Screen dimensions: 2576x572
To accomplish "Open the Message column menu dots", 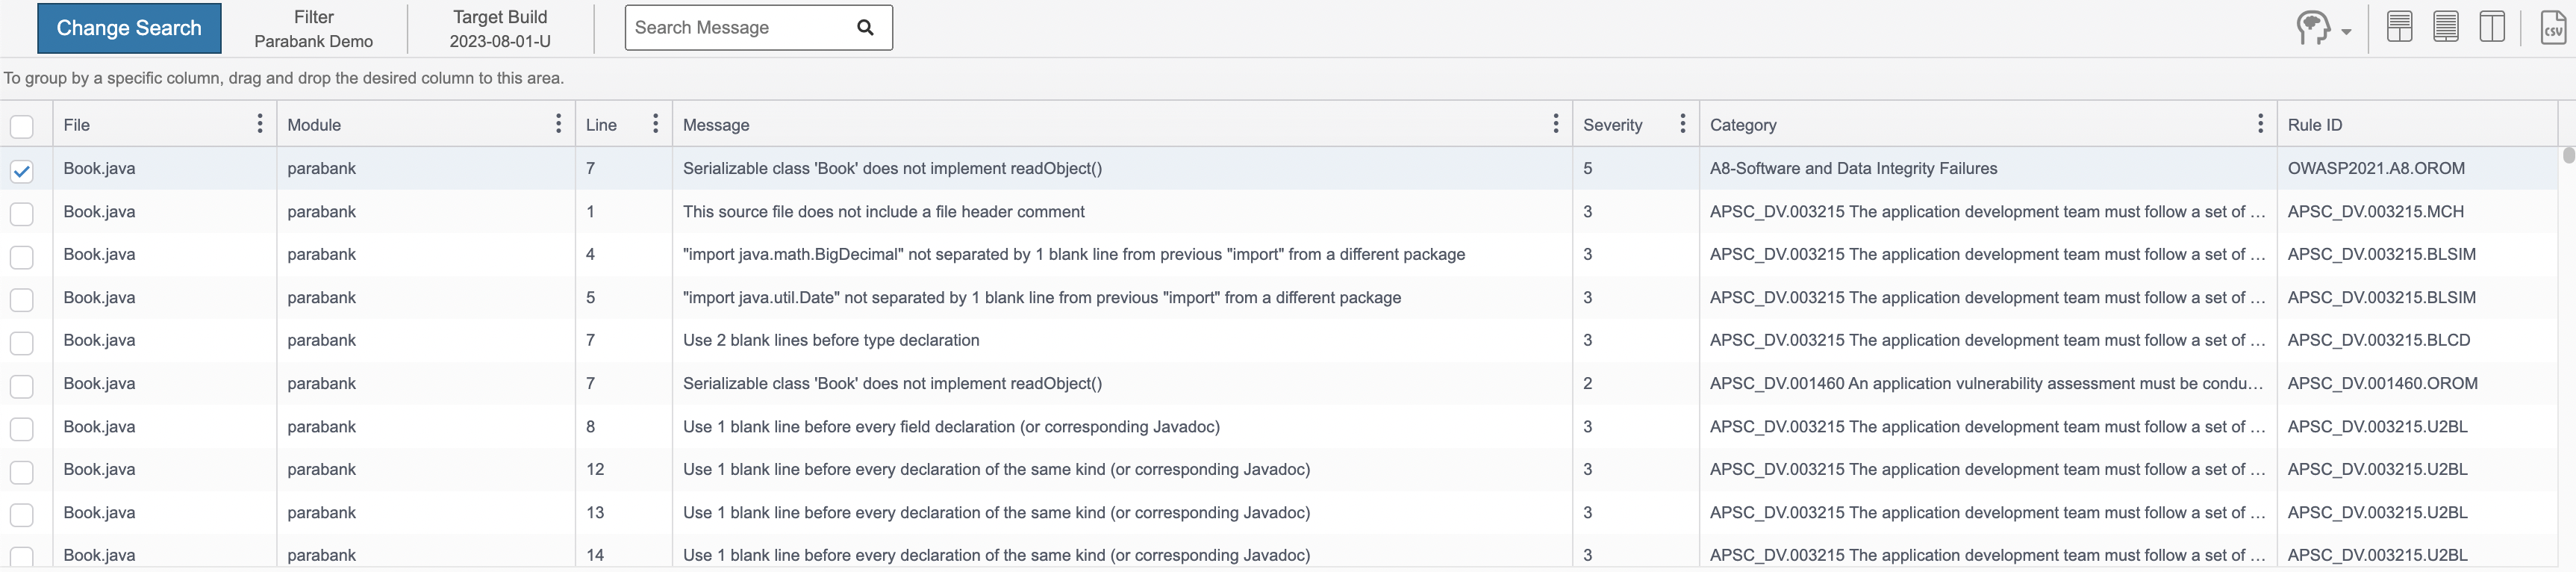I will (x=1555, y=124).
